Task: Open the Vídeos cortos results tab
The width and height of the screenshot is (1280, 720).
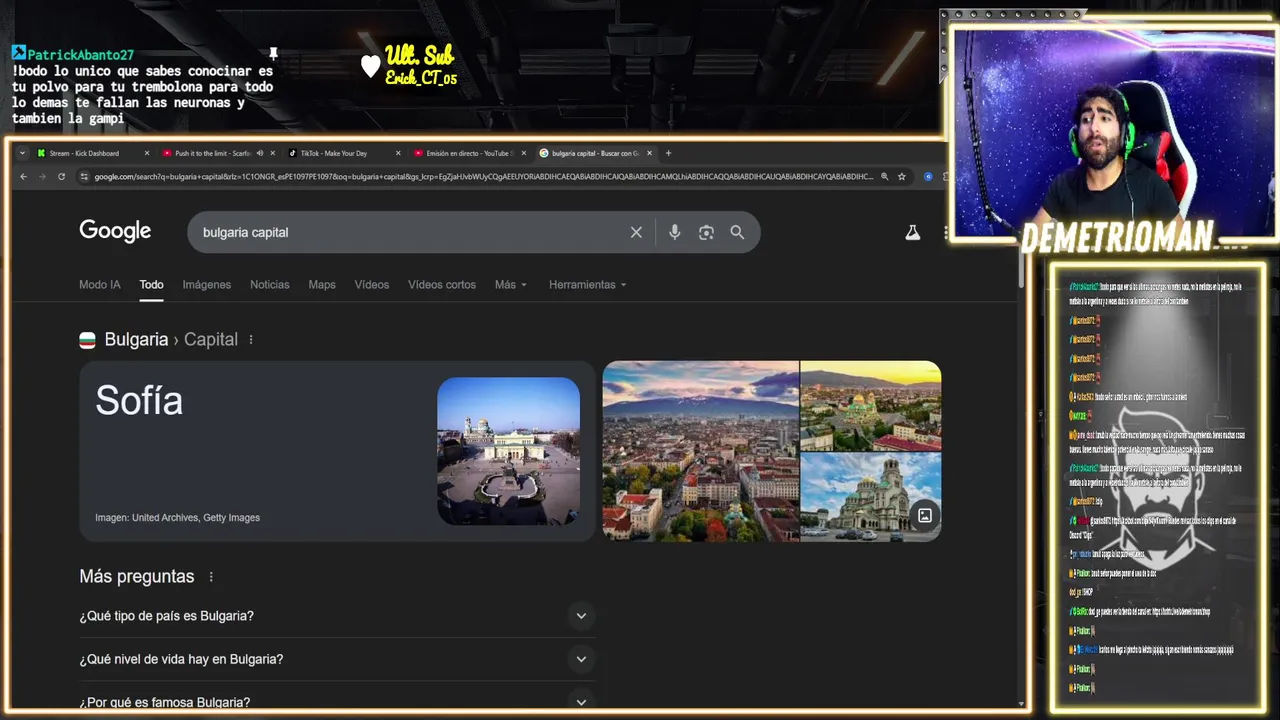Action: (442, 285)
